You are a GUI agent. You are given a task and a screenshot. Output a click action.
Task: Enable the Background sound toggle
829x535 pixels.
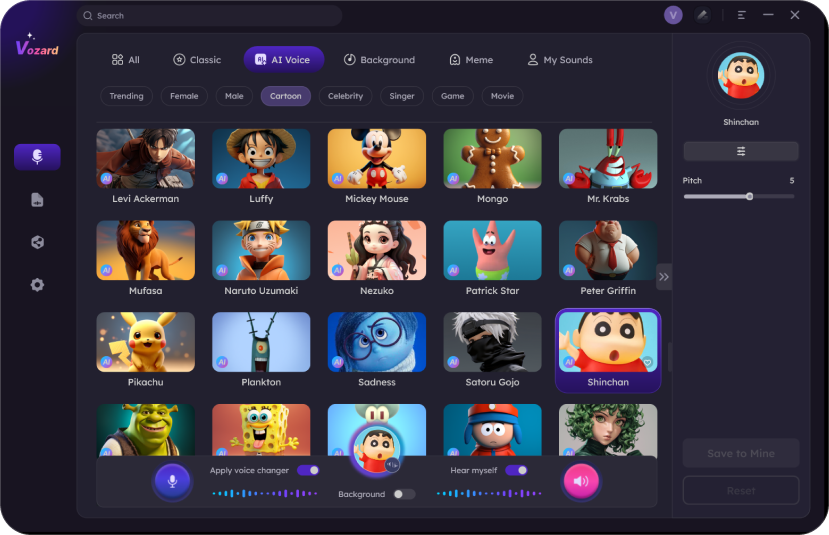403,494
